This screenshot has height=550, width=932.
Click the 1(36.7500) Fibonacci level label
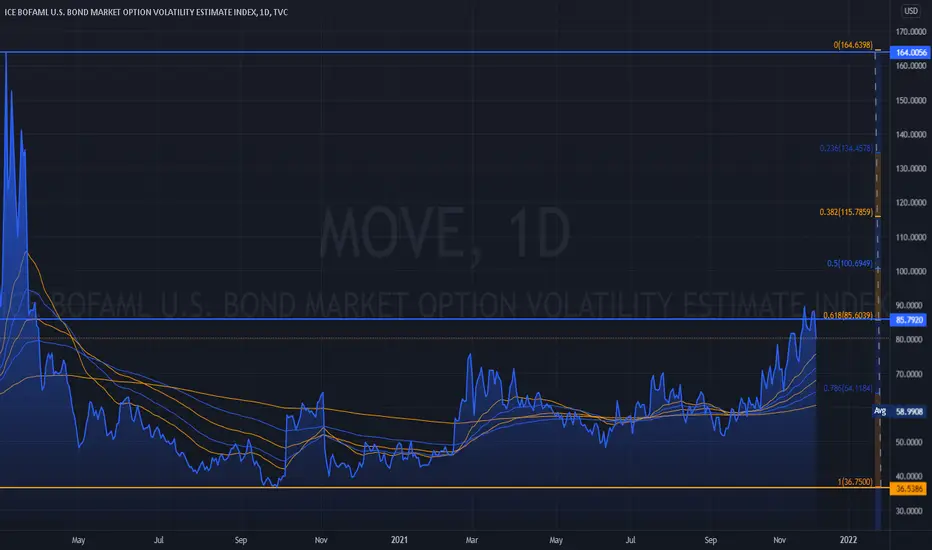[x=855, y=482]
